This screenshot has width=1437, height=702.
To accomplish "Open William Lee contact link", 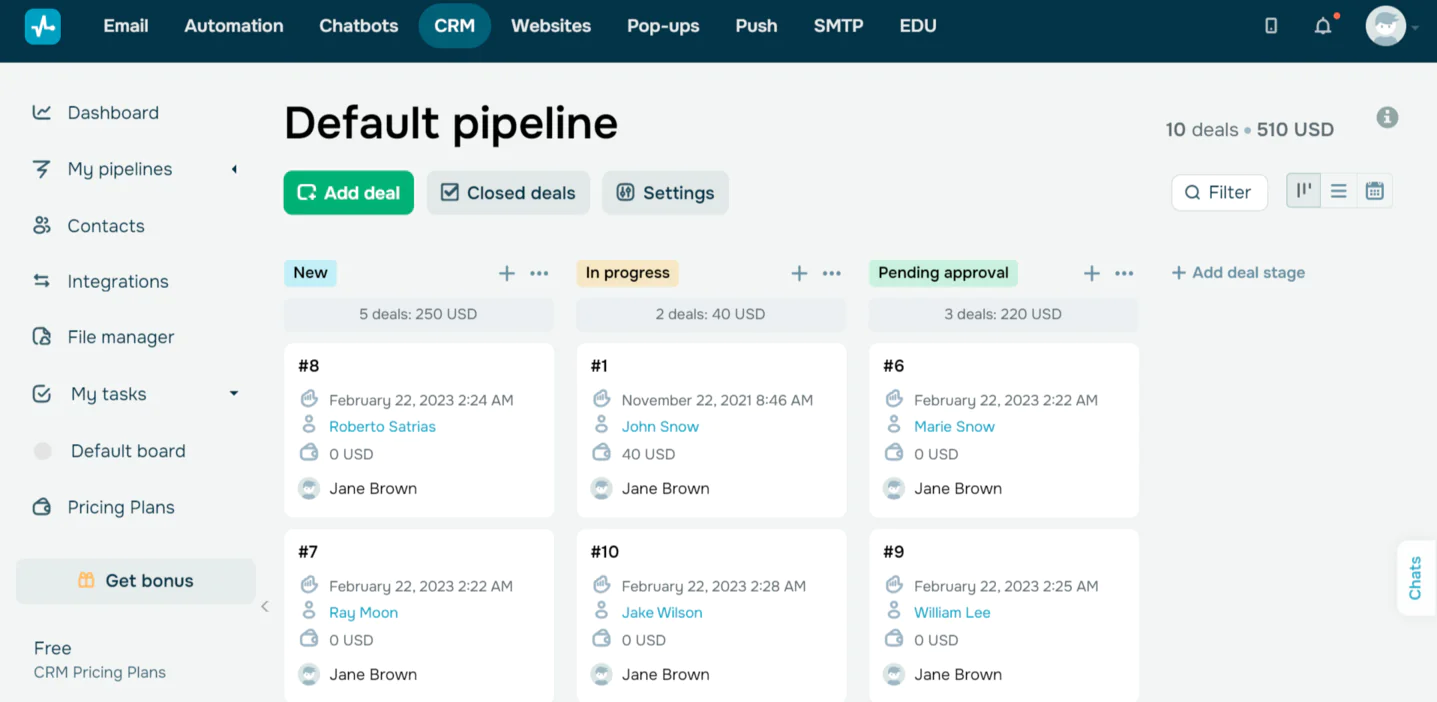I will coord(952,612).
